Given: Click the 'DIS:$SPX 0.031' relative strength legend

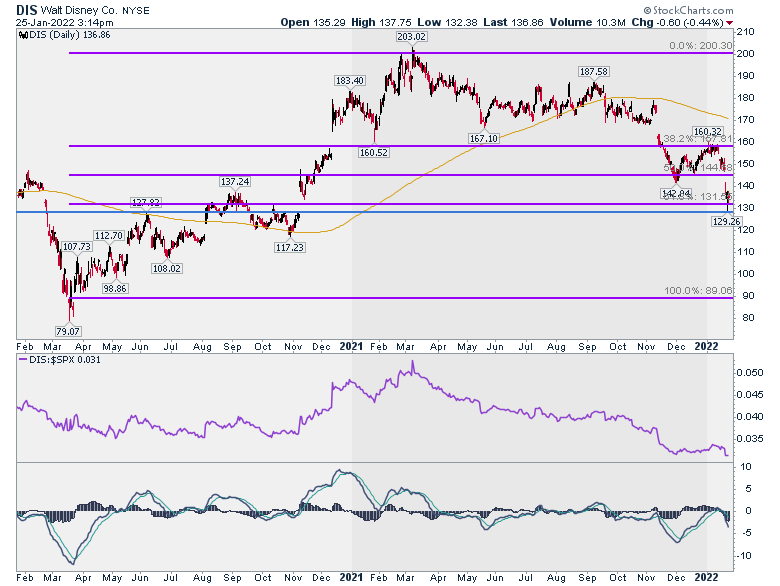Looking at the screenshot, I should pos(60,360).
